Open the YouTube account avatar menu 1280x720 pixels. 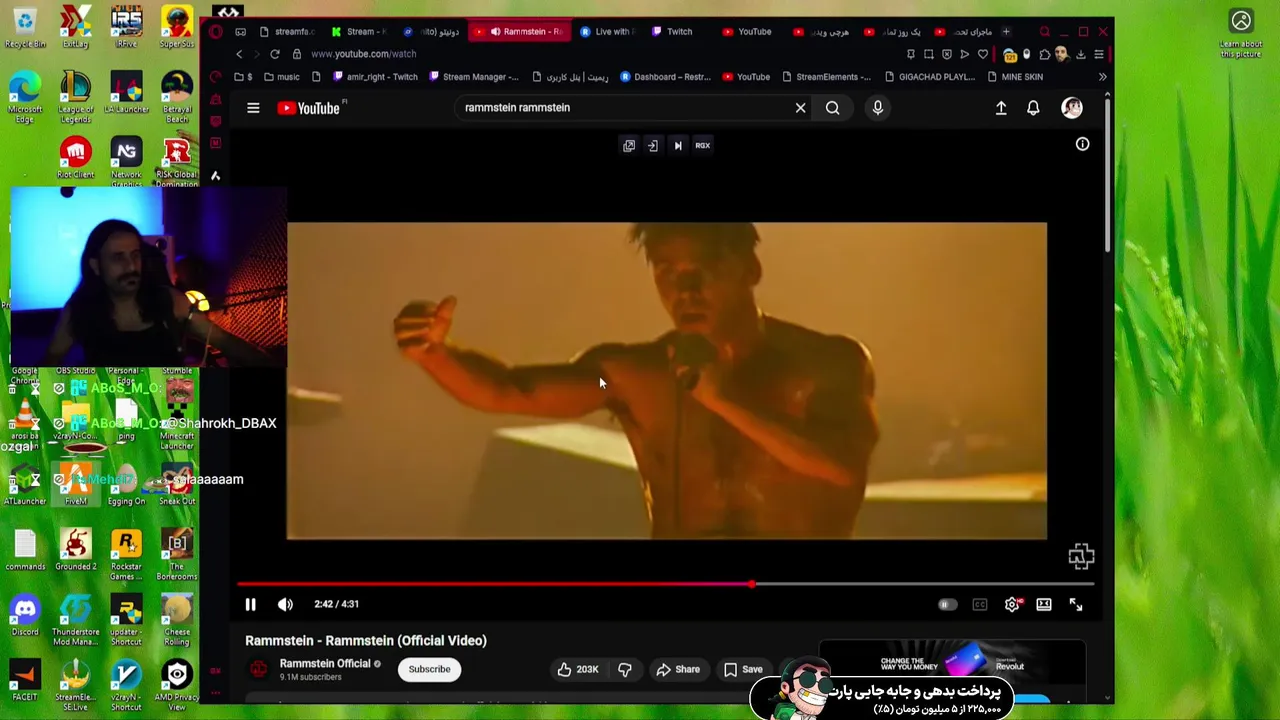(x=1072, y=108)
